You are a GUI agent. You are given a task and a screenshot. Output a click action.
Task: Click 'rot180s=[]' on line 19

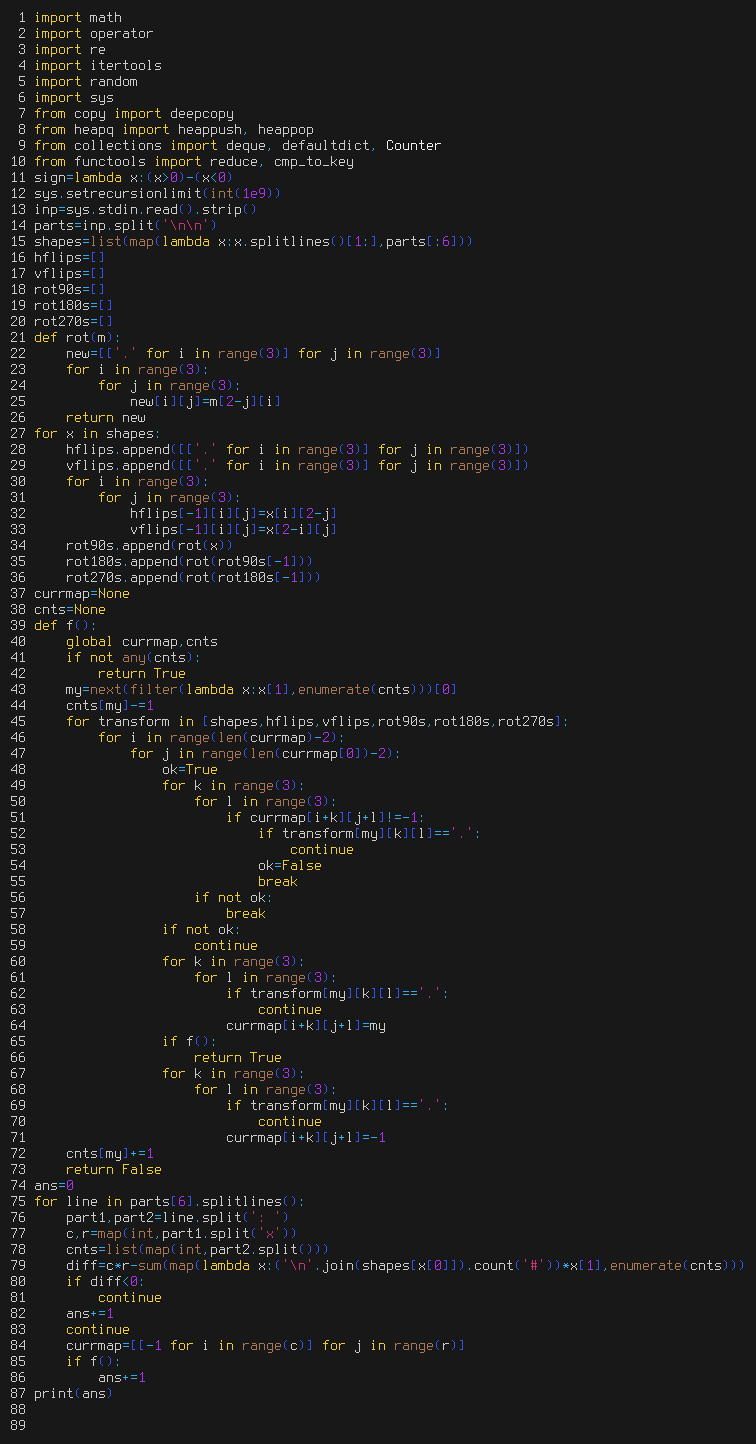coord(74,305)
